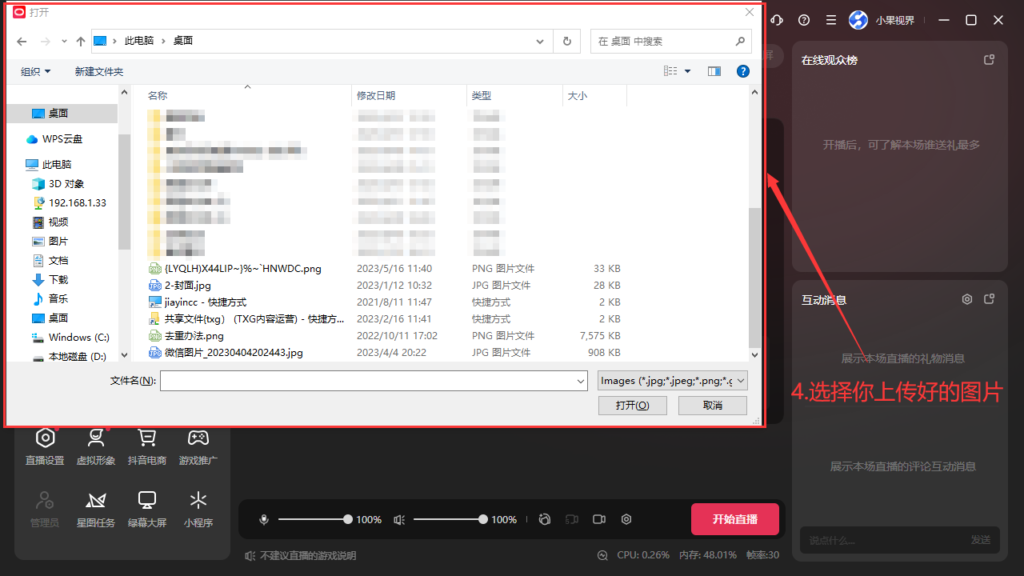The width and height of the screenshot is (1024, 576).
Task: Open 小程序 mini program icon
Action: point(198,507)
